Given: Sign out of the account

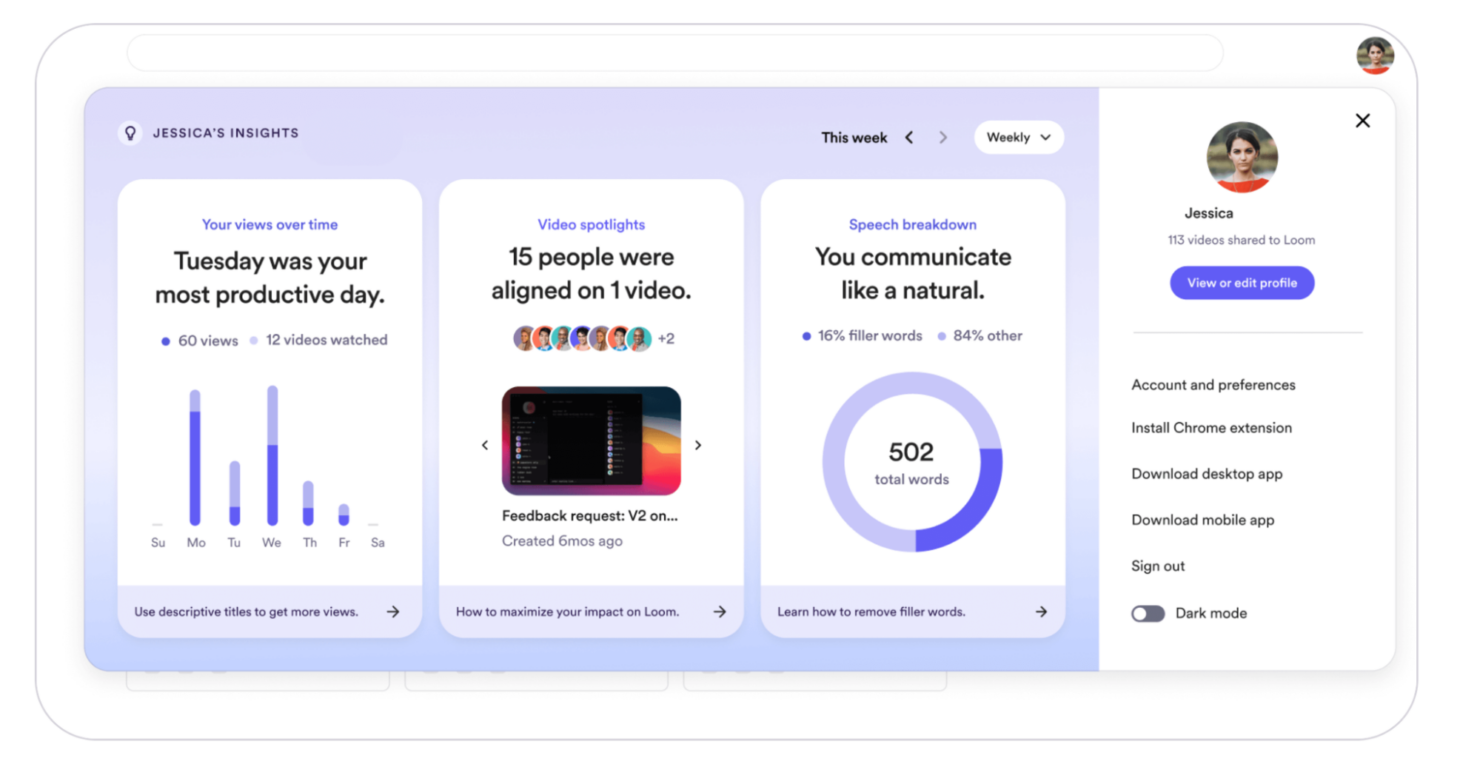Looking at the screenshot, I should (1157, 566).
